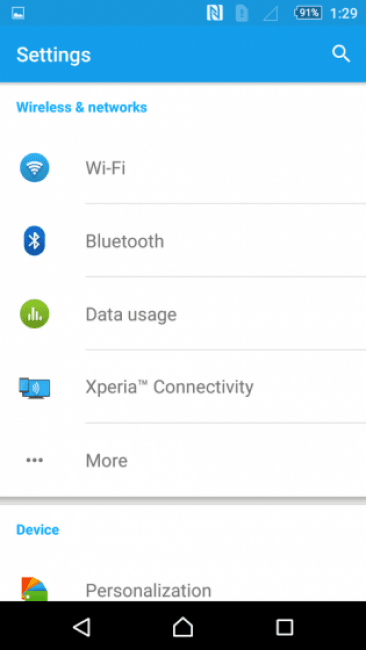
Task: Tap the battery percentage indicator
Action: coord(308,13)
